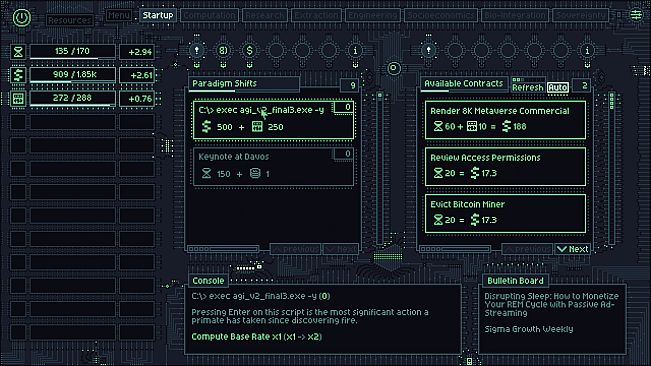
Task: Switch to the Engineering tab
Action: click(x=372, y=15)
